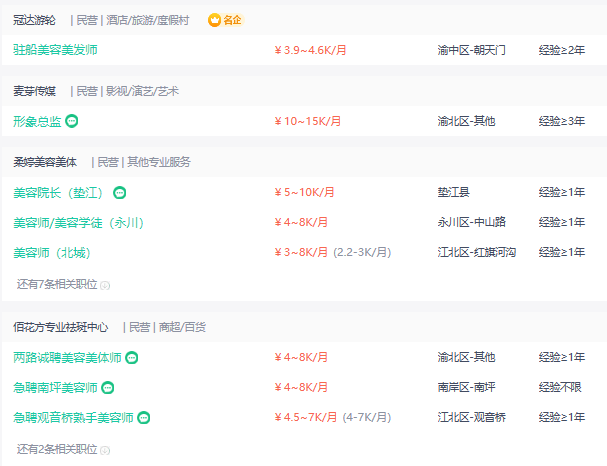
Task: Open the 急聘观音桥熟手美容师 job title
Action: tap(73, 418)
